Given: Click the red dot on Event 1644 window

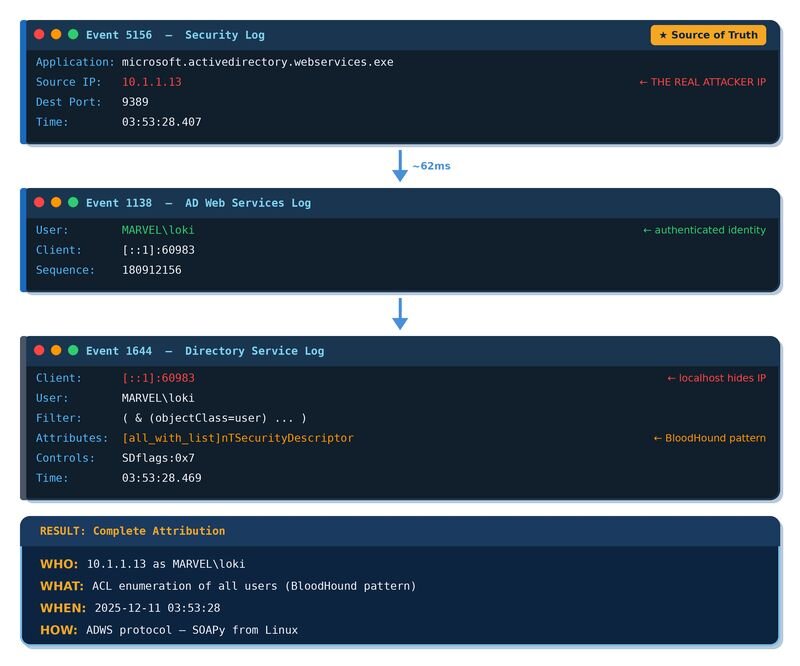Looking at the screenshot, I should (39, 351).
